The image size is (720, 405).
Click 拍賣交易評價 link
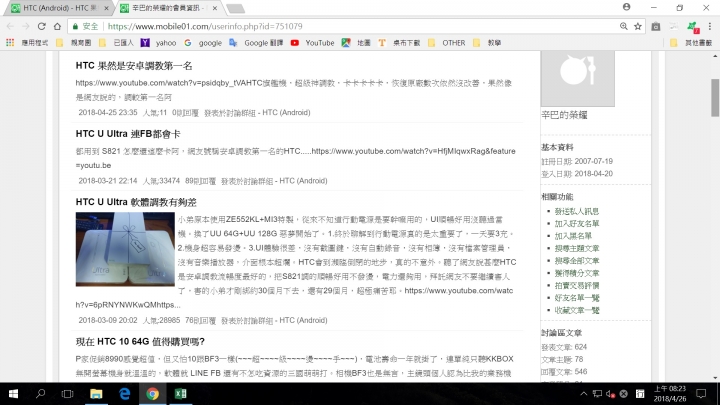point(577,286)
